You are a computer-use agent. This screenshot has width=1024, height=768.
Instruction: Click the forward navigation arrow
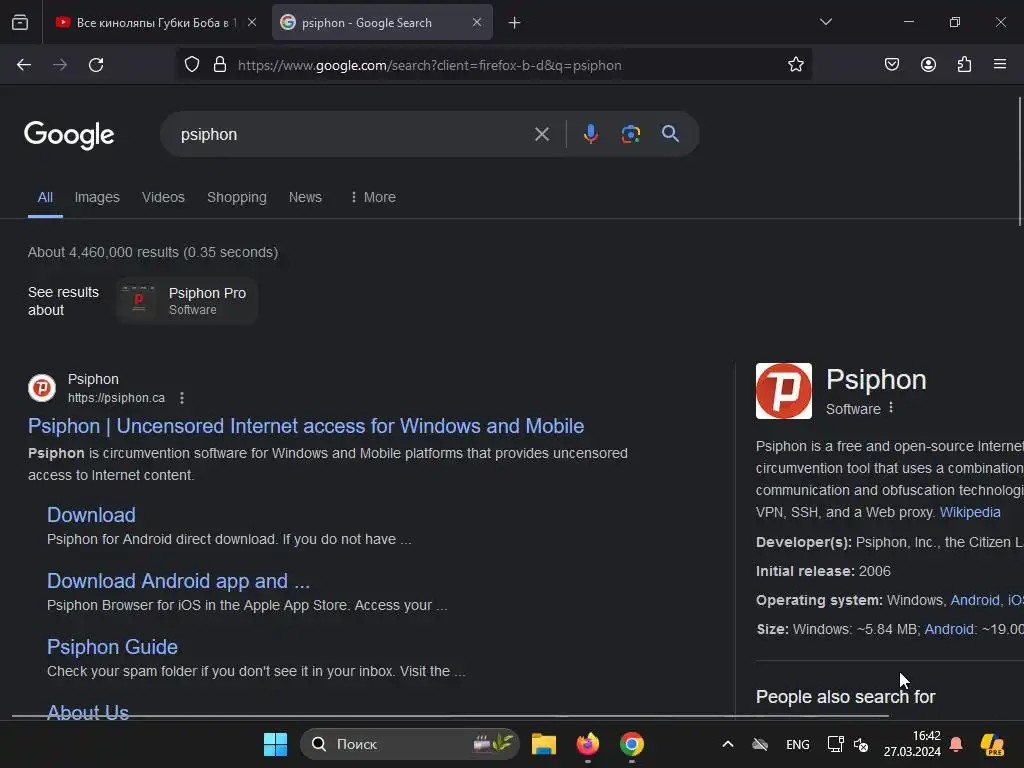tap(60, 65)
